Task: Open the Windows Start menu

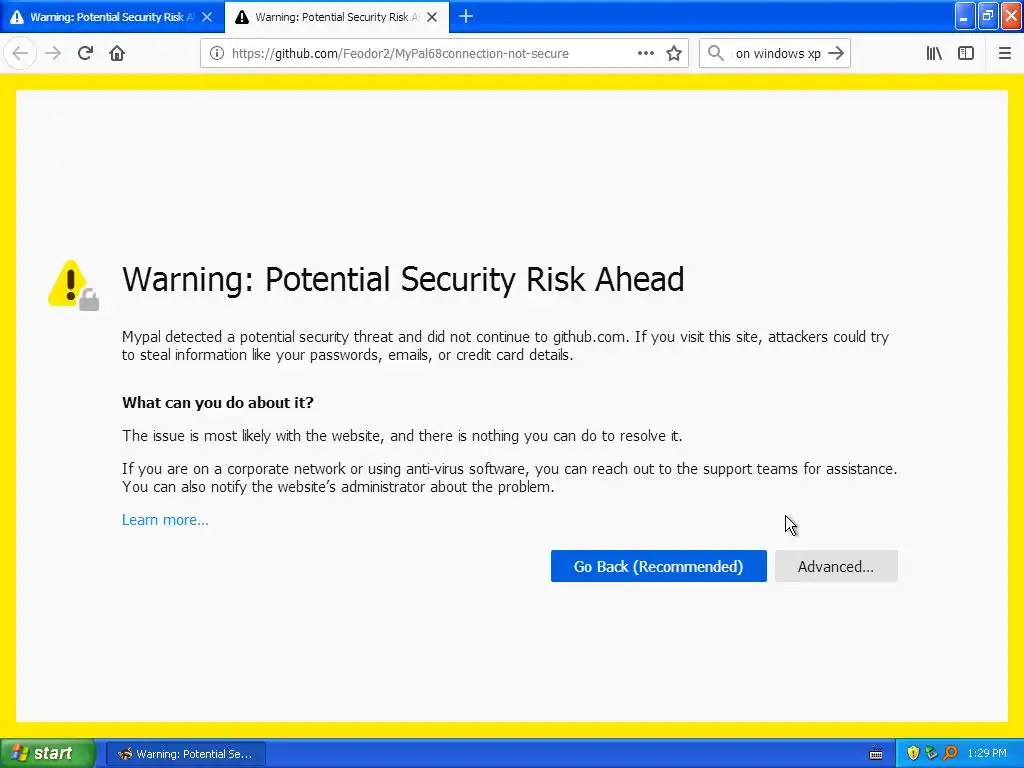Action: coord(47,754)
